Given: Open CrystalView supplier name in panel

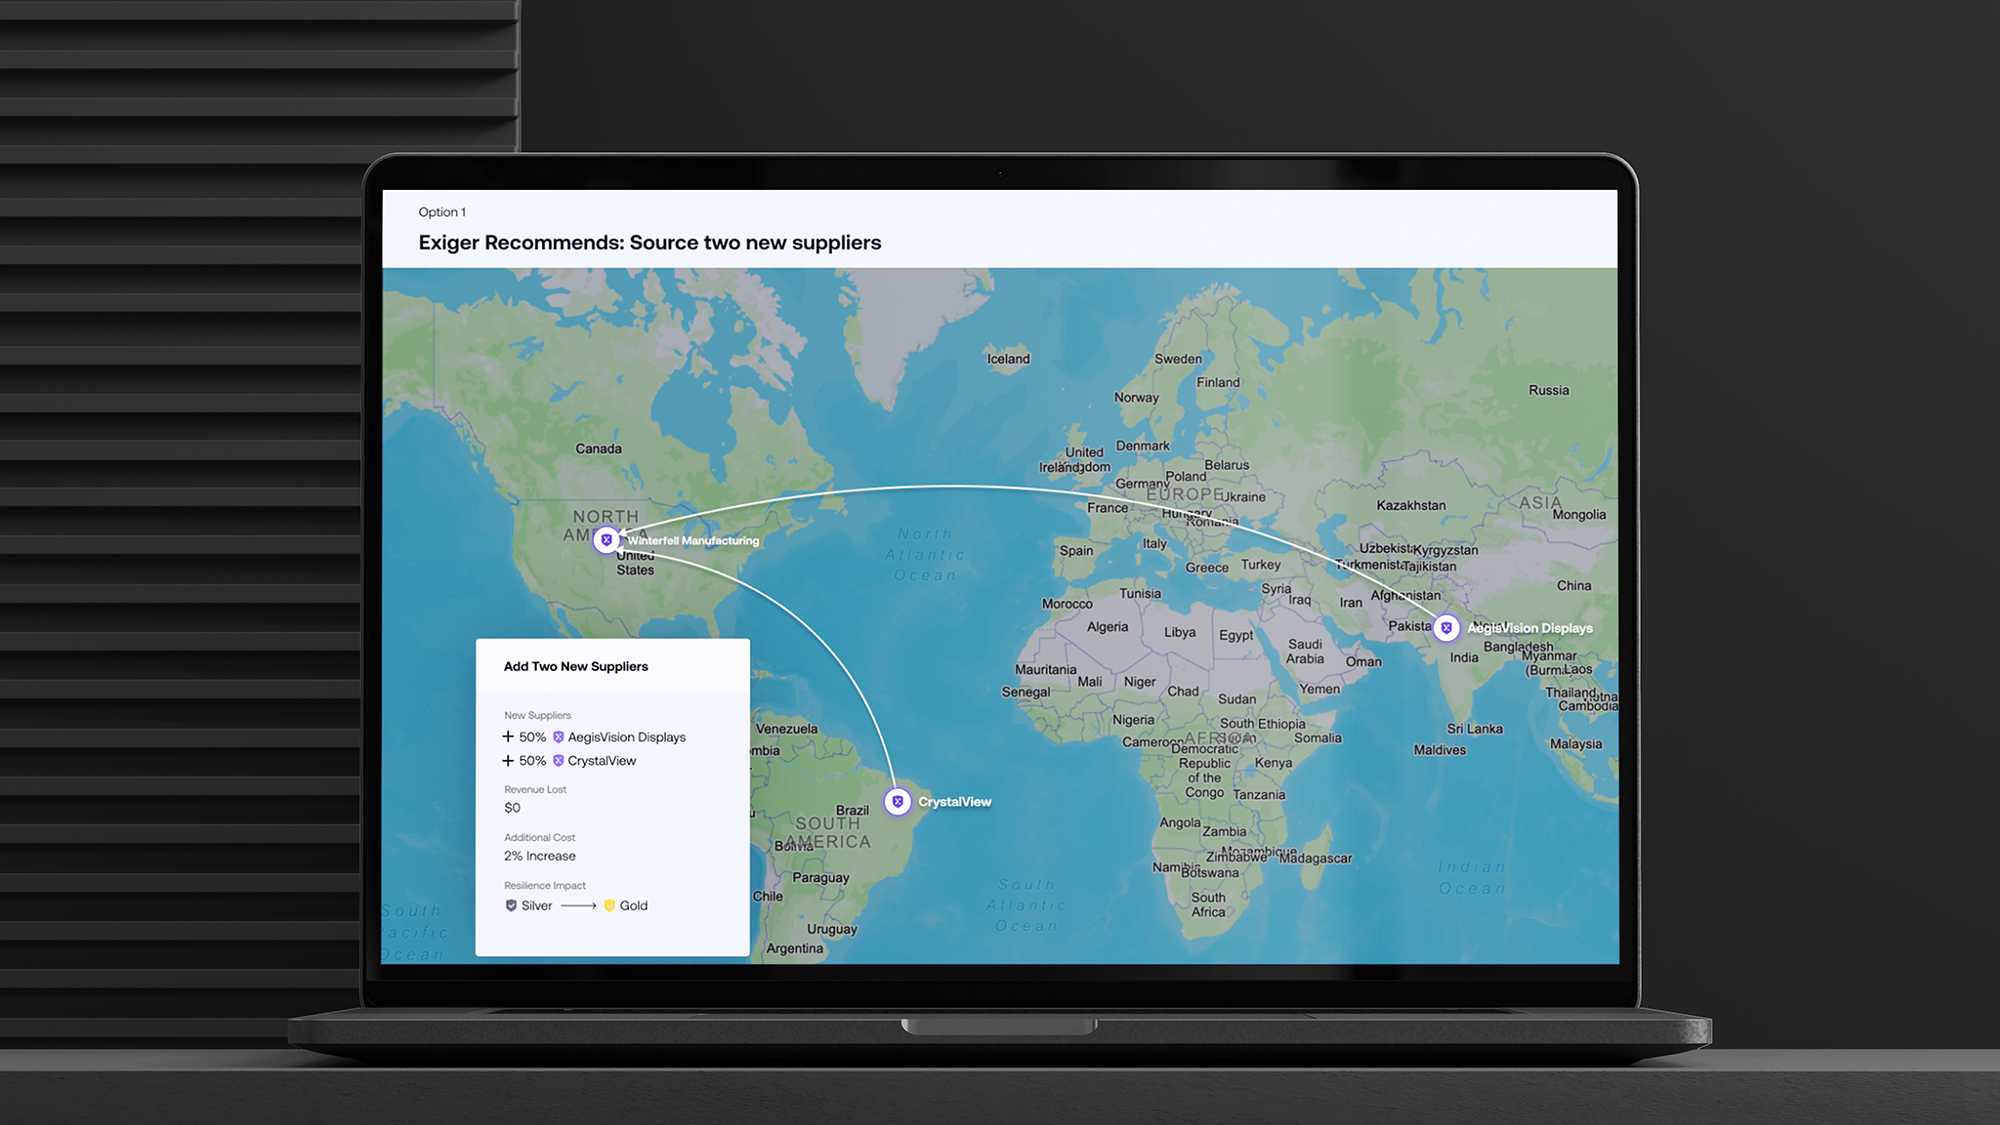Looking at the screenshot, I should tap(602, 761).
